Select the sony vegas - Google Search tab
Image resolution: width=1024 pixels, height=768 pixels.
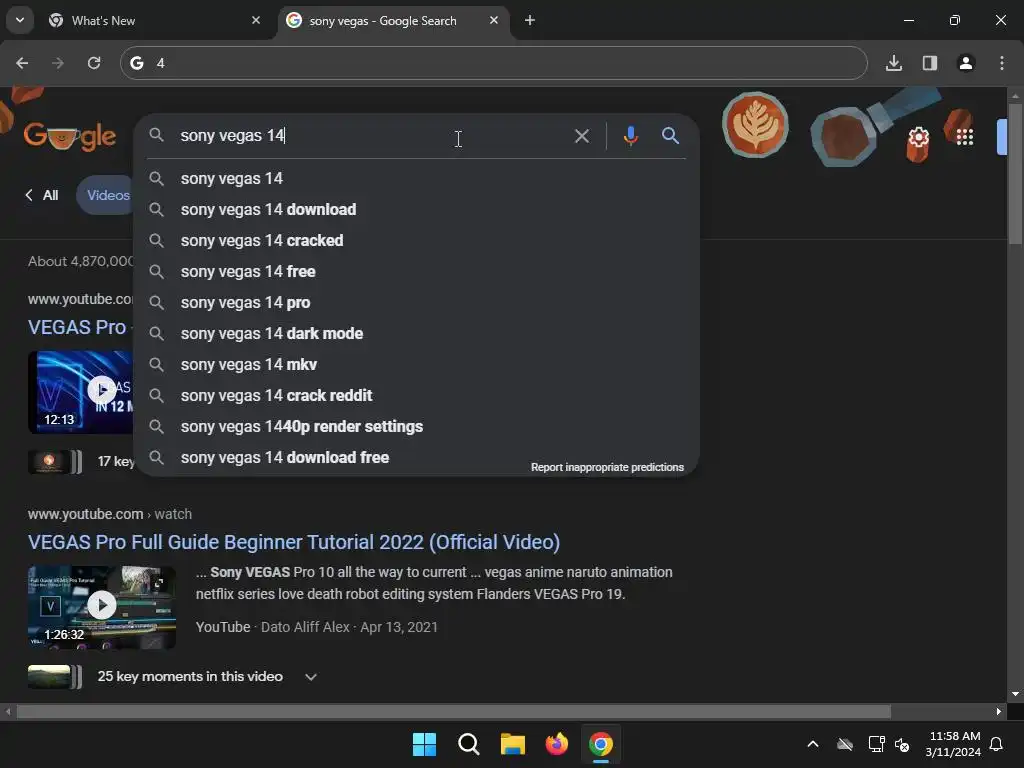(x=393, y=21)
